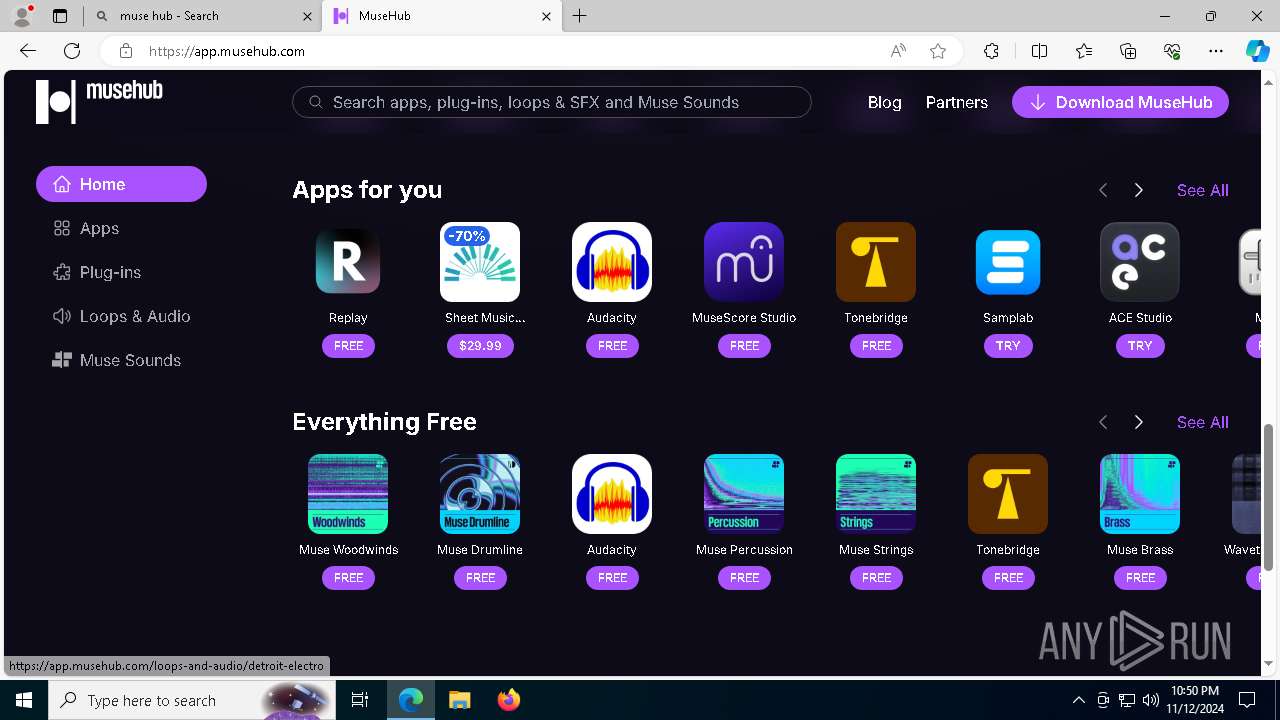The image size is (1280, 720).
Task: See All for Everything Free
Action: click(1203, 422)
